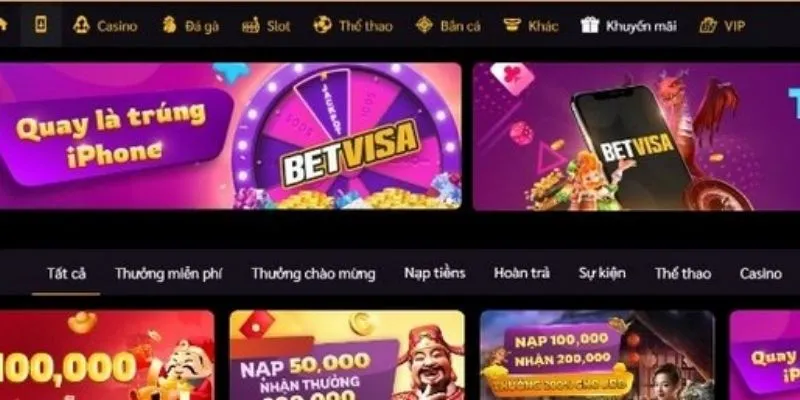The image size is (800, 400).
Task: Show the Sự kiện promotions tab
Action: tap(602, 273)
